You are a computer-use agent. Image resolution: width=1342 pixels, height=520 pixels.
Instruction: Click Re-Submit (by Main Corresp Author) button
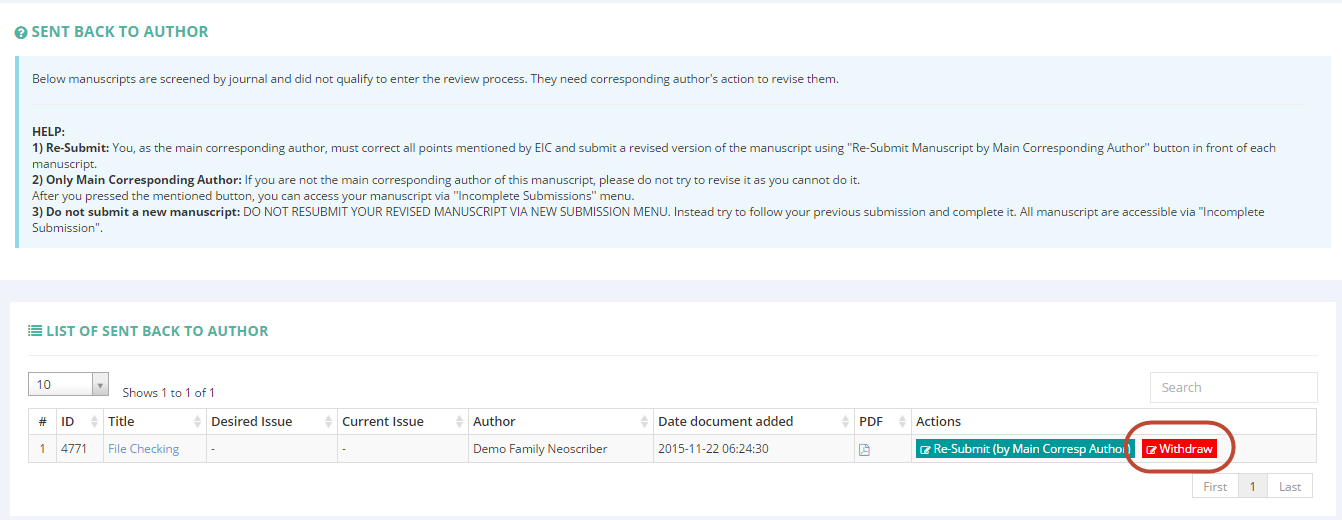pos(1025,449)
